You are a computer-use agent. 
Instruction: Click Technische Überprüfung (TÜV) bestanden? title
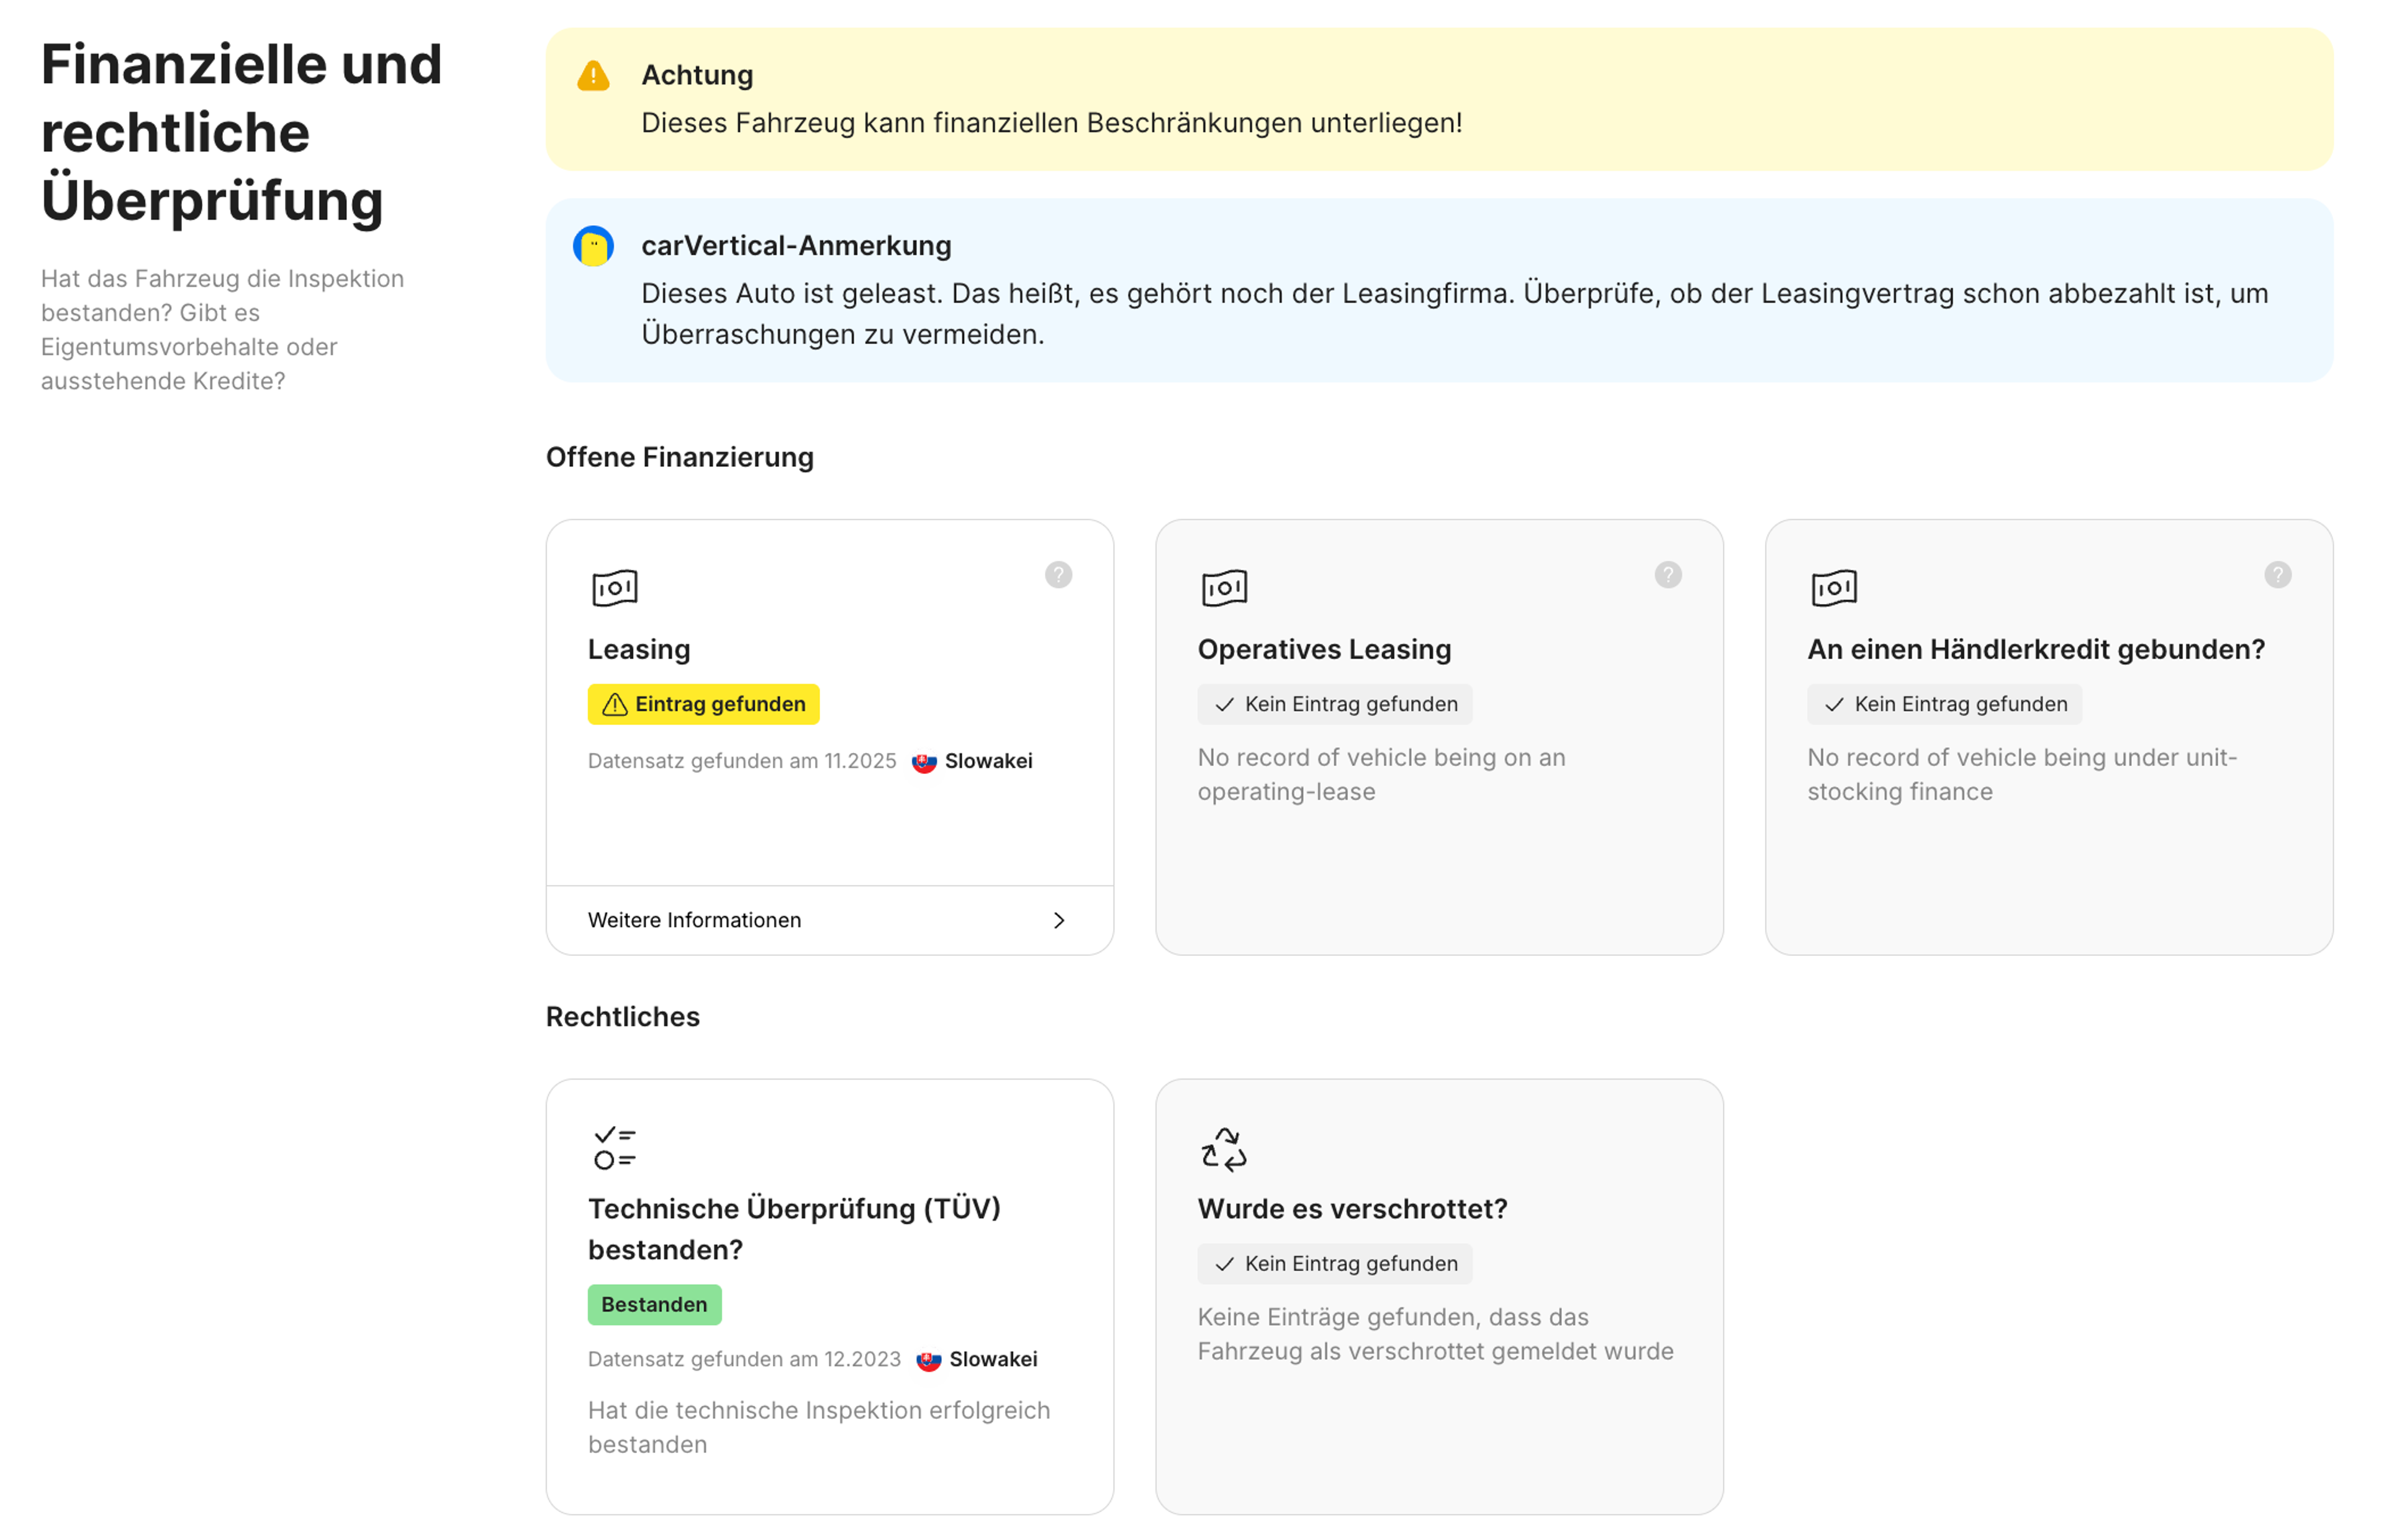[x=794, y=1229]
